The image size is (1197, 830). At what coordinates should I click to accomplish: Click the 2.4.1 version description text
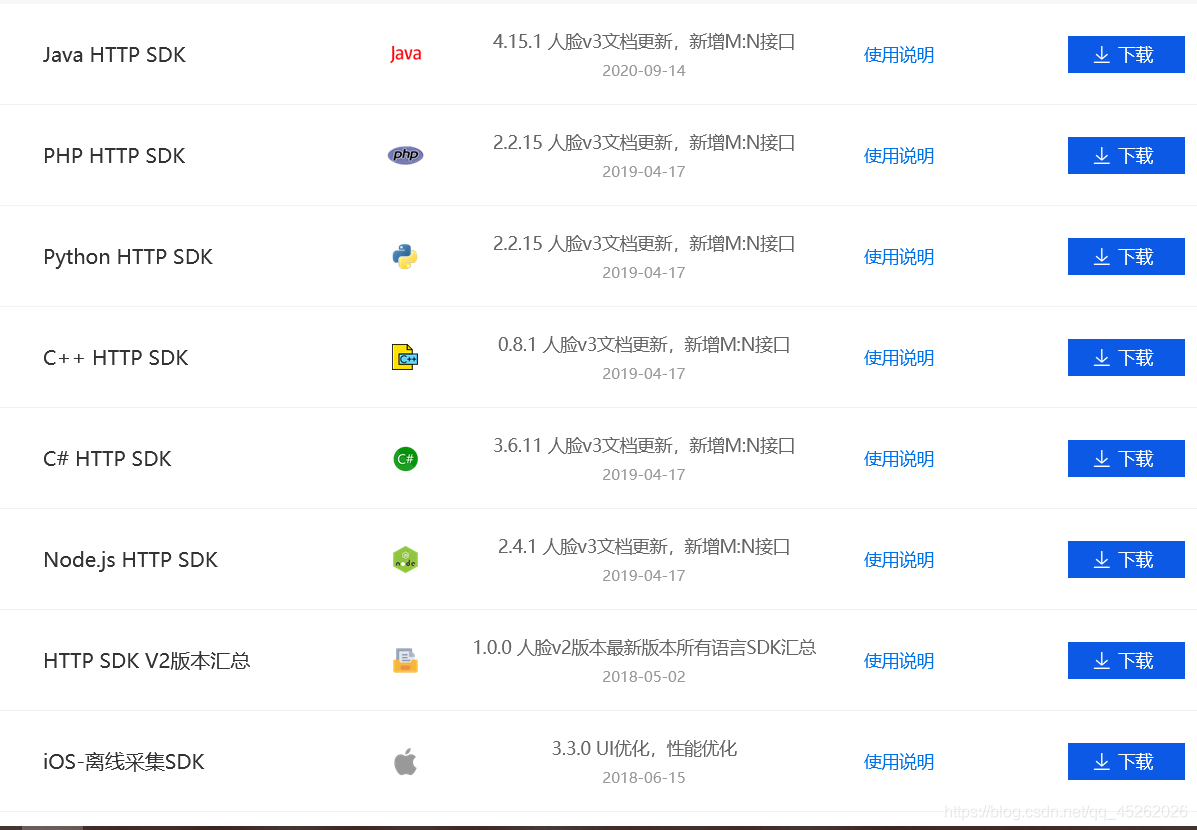coord(644,546)
